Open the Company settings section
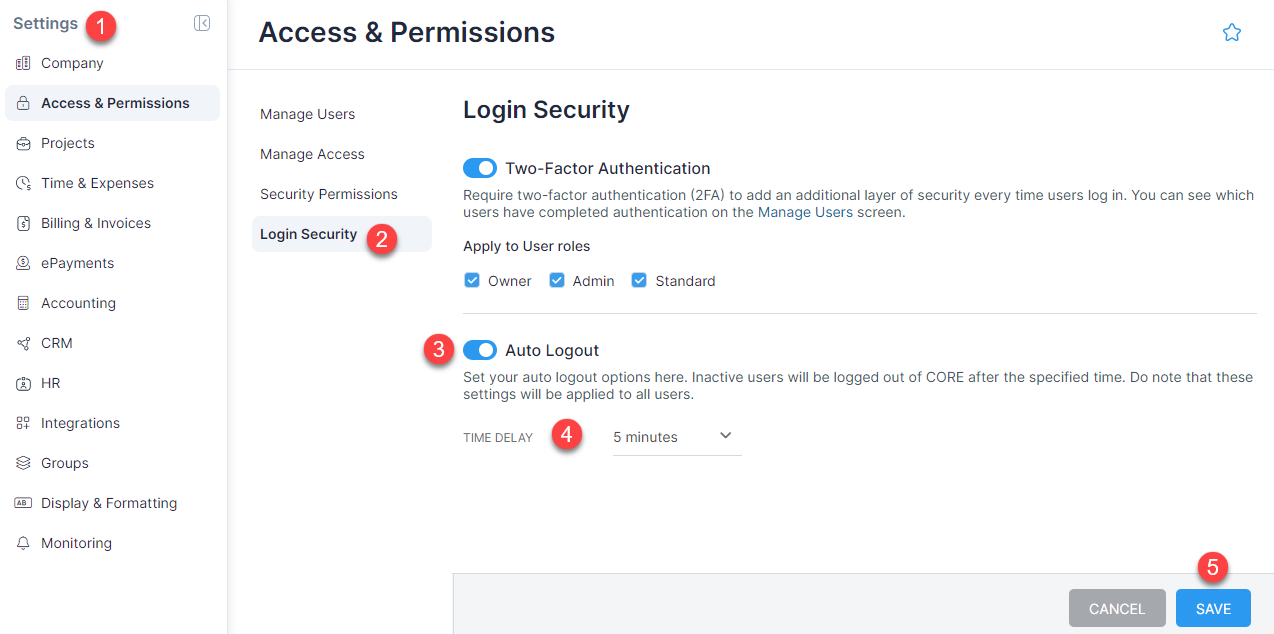The width and height of the screenshot is (1274, 634). (x=71, y=63)
